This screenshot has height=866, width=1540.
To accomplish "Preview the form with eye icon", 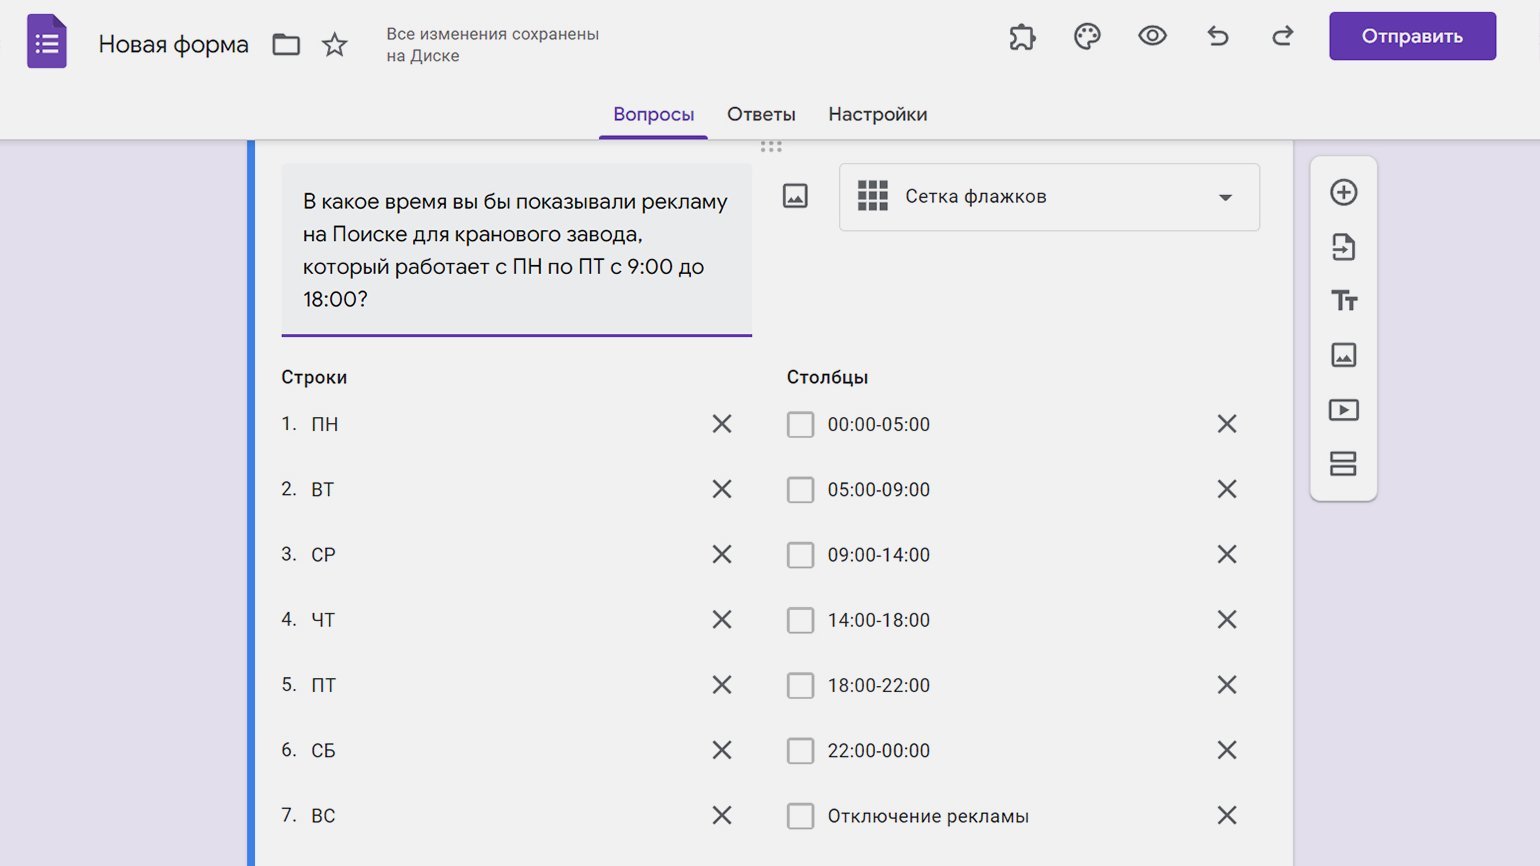I will tap(1152, 37).
